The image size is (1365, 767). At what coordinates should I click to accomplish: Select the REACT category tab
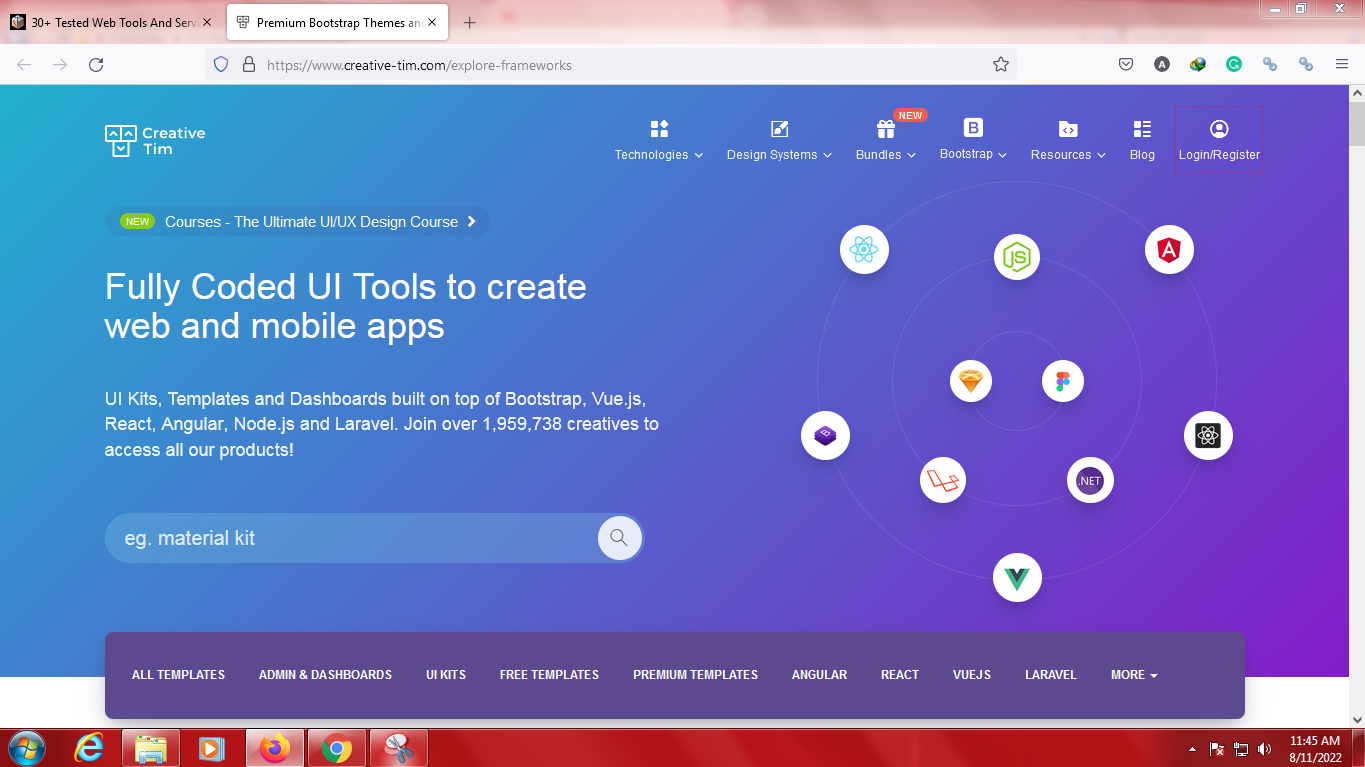tap(900, 675)
